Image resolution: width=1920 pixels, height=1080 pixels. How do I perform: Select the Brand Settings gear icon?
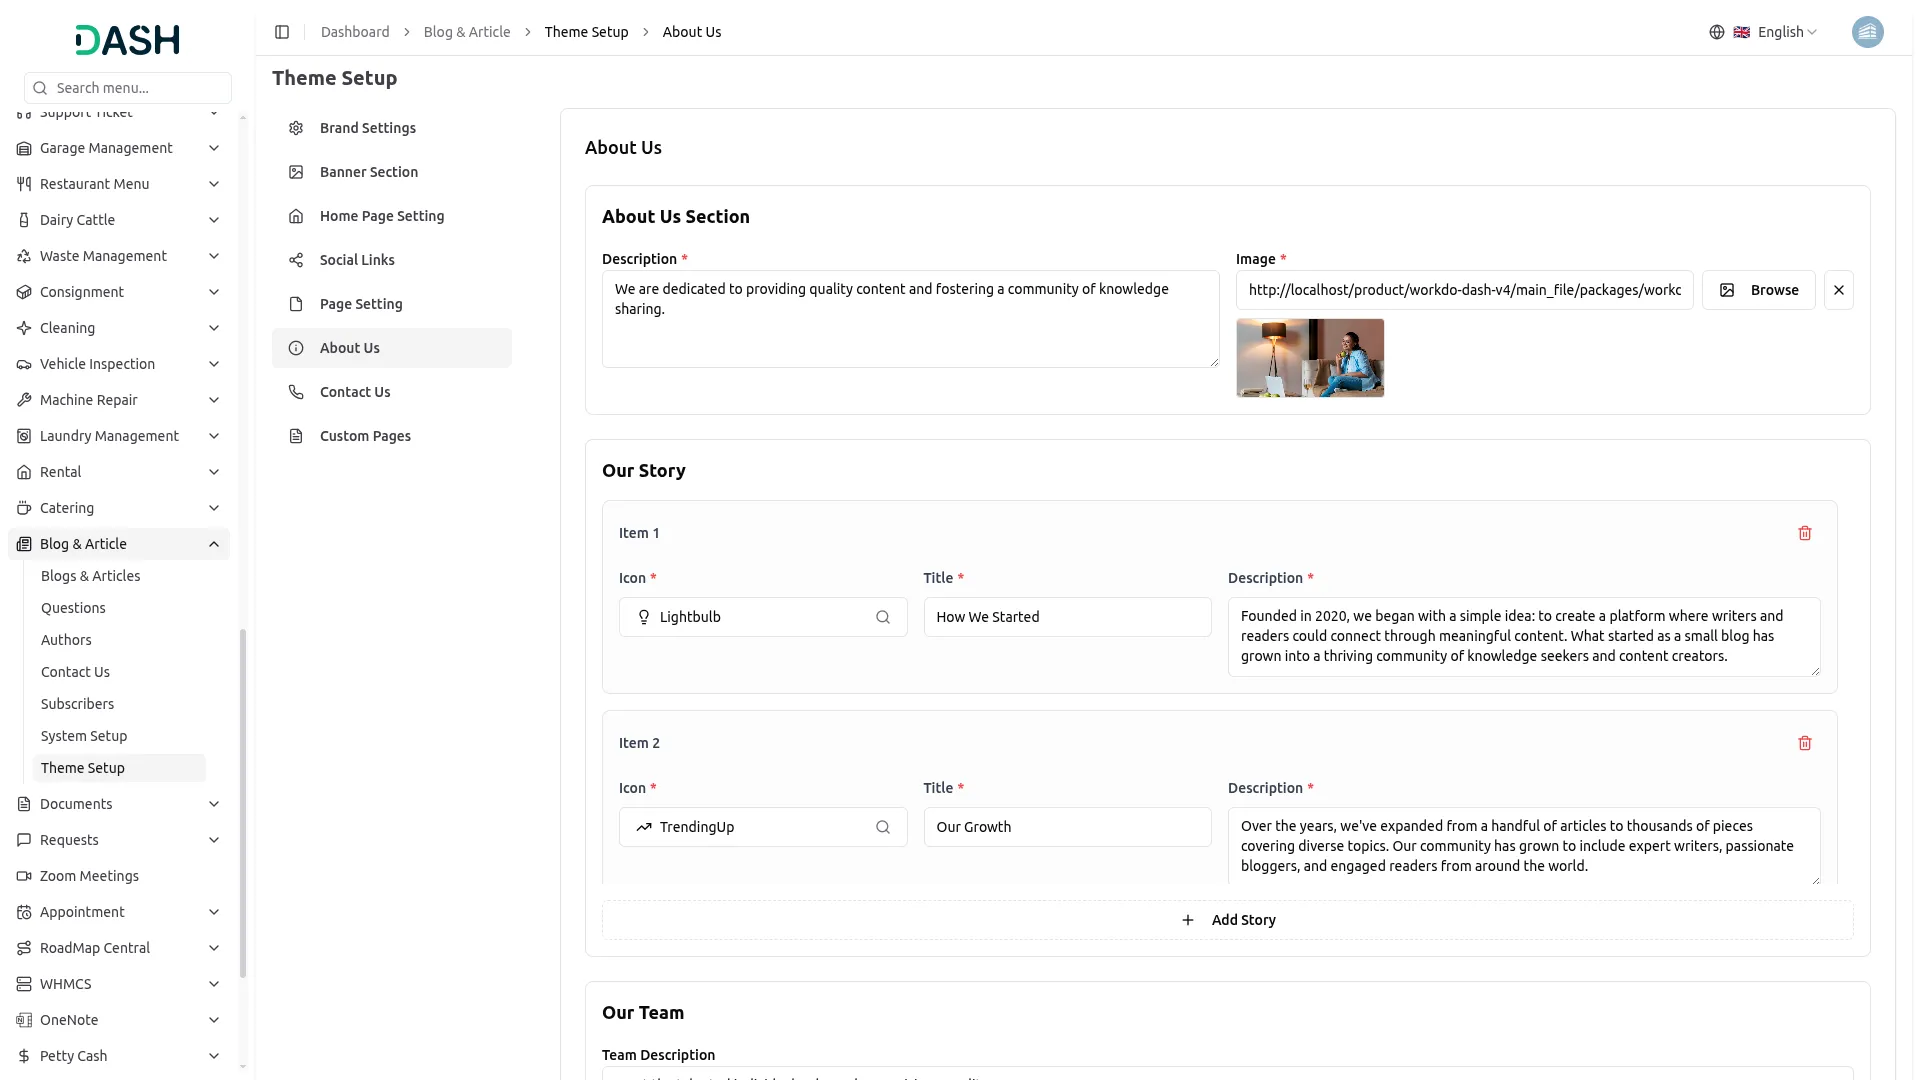(x=295, y=128)
